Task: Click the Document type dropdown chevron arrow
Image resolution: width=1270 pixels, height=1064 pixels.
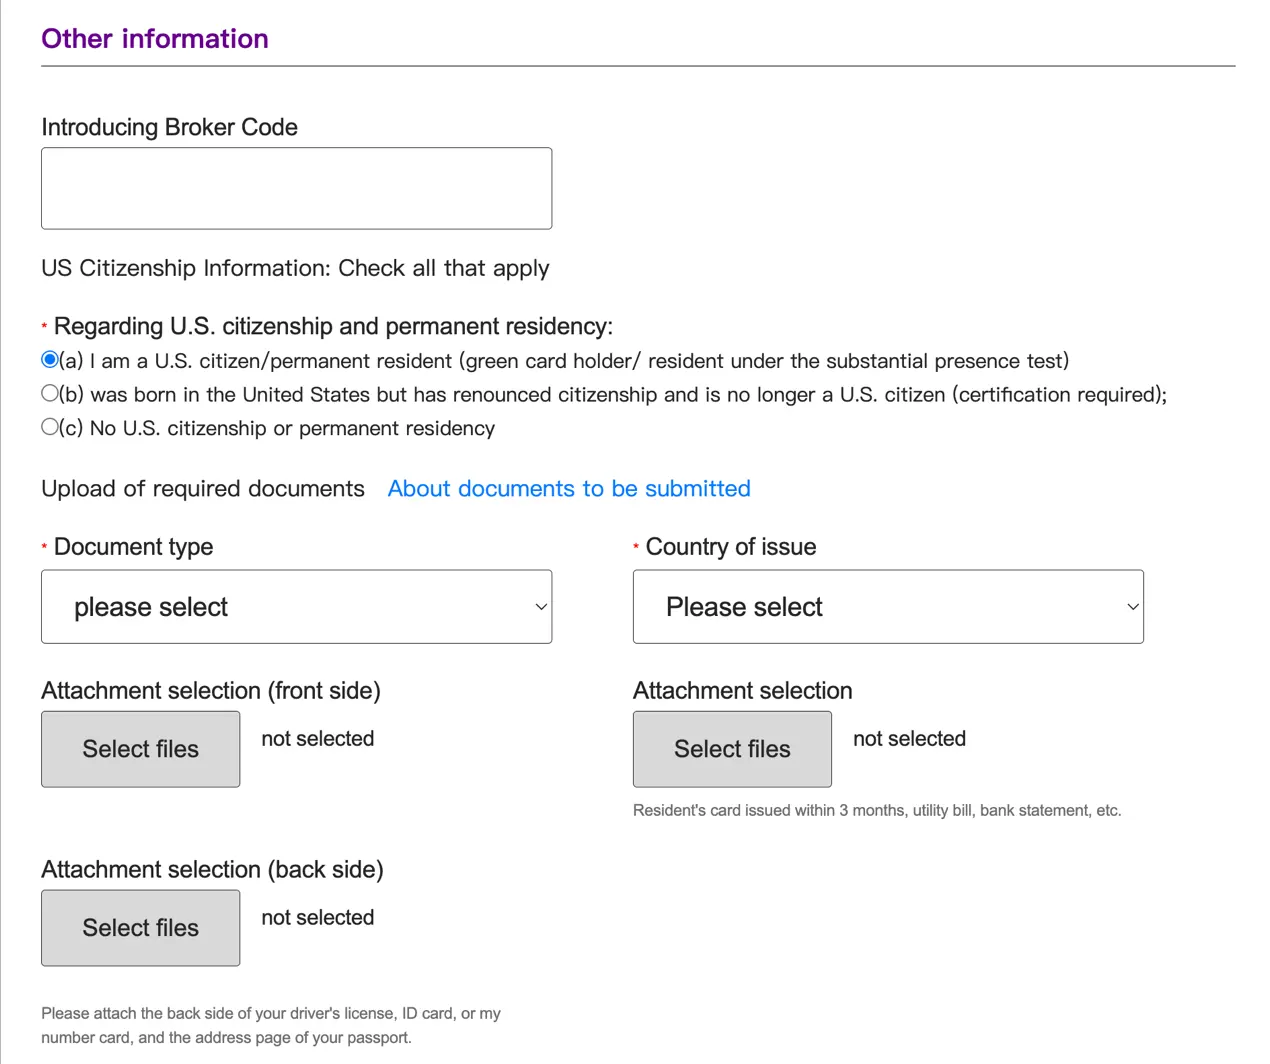Action: pos(541,607)
